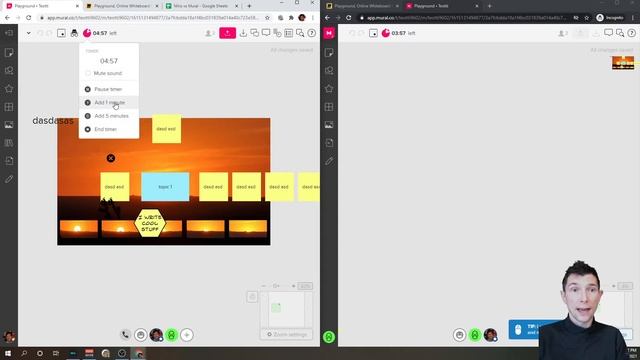
Task: Open the chat bubbles icon in left toolbar
Action: (x=255, y=33)
